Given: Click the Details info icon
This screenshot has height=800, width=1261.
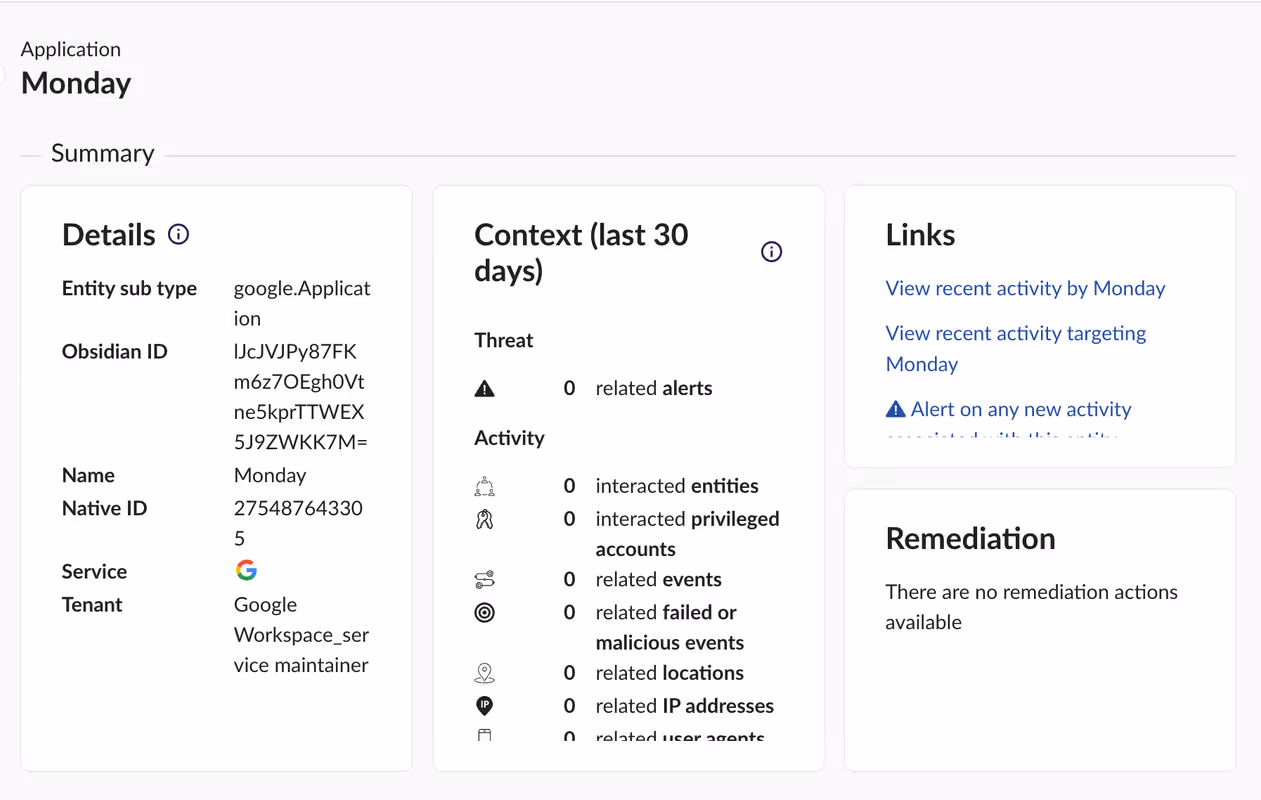Looking at the screenshot, I should click(178, 234).
